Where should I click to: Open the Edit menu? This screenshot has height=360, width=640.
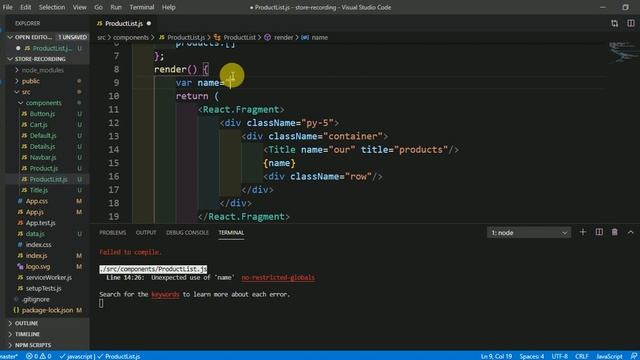click(x=25, y=7)
